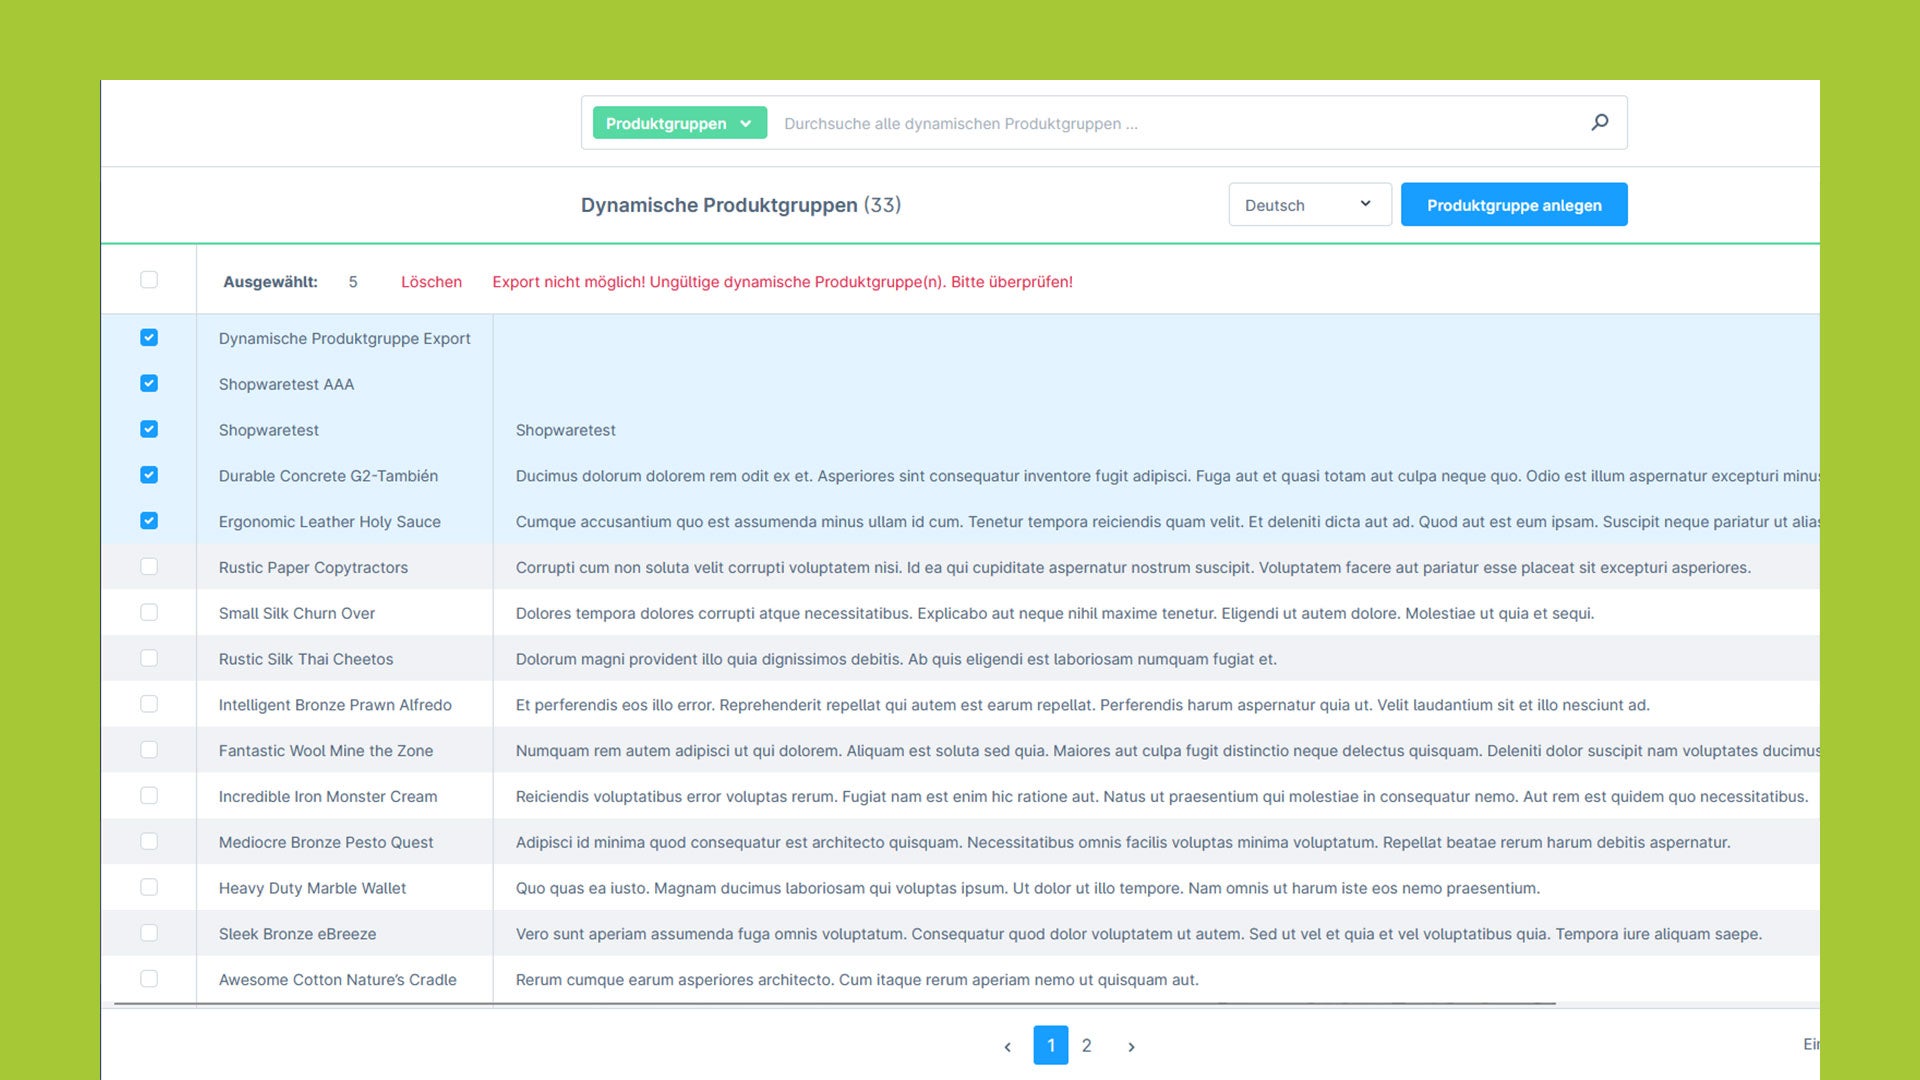
Task: Open Mediocre Bronze Pesto Quest entry
Action: tap(325, 843)
